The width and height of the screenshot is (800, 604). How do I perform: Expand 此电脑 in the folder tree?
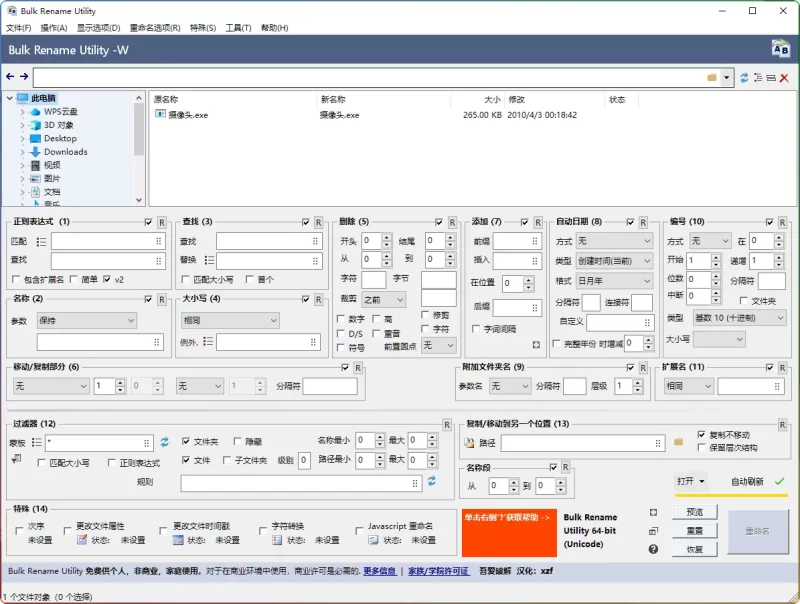10,99
